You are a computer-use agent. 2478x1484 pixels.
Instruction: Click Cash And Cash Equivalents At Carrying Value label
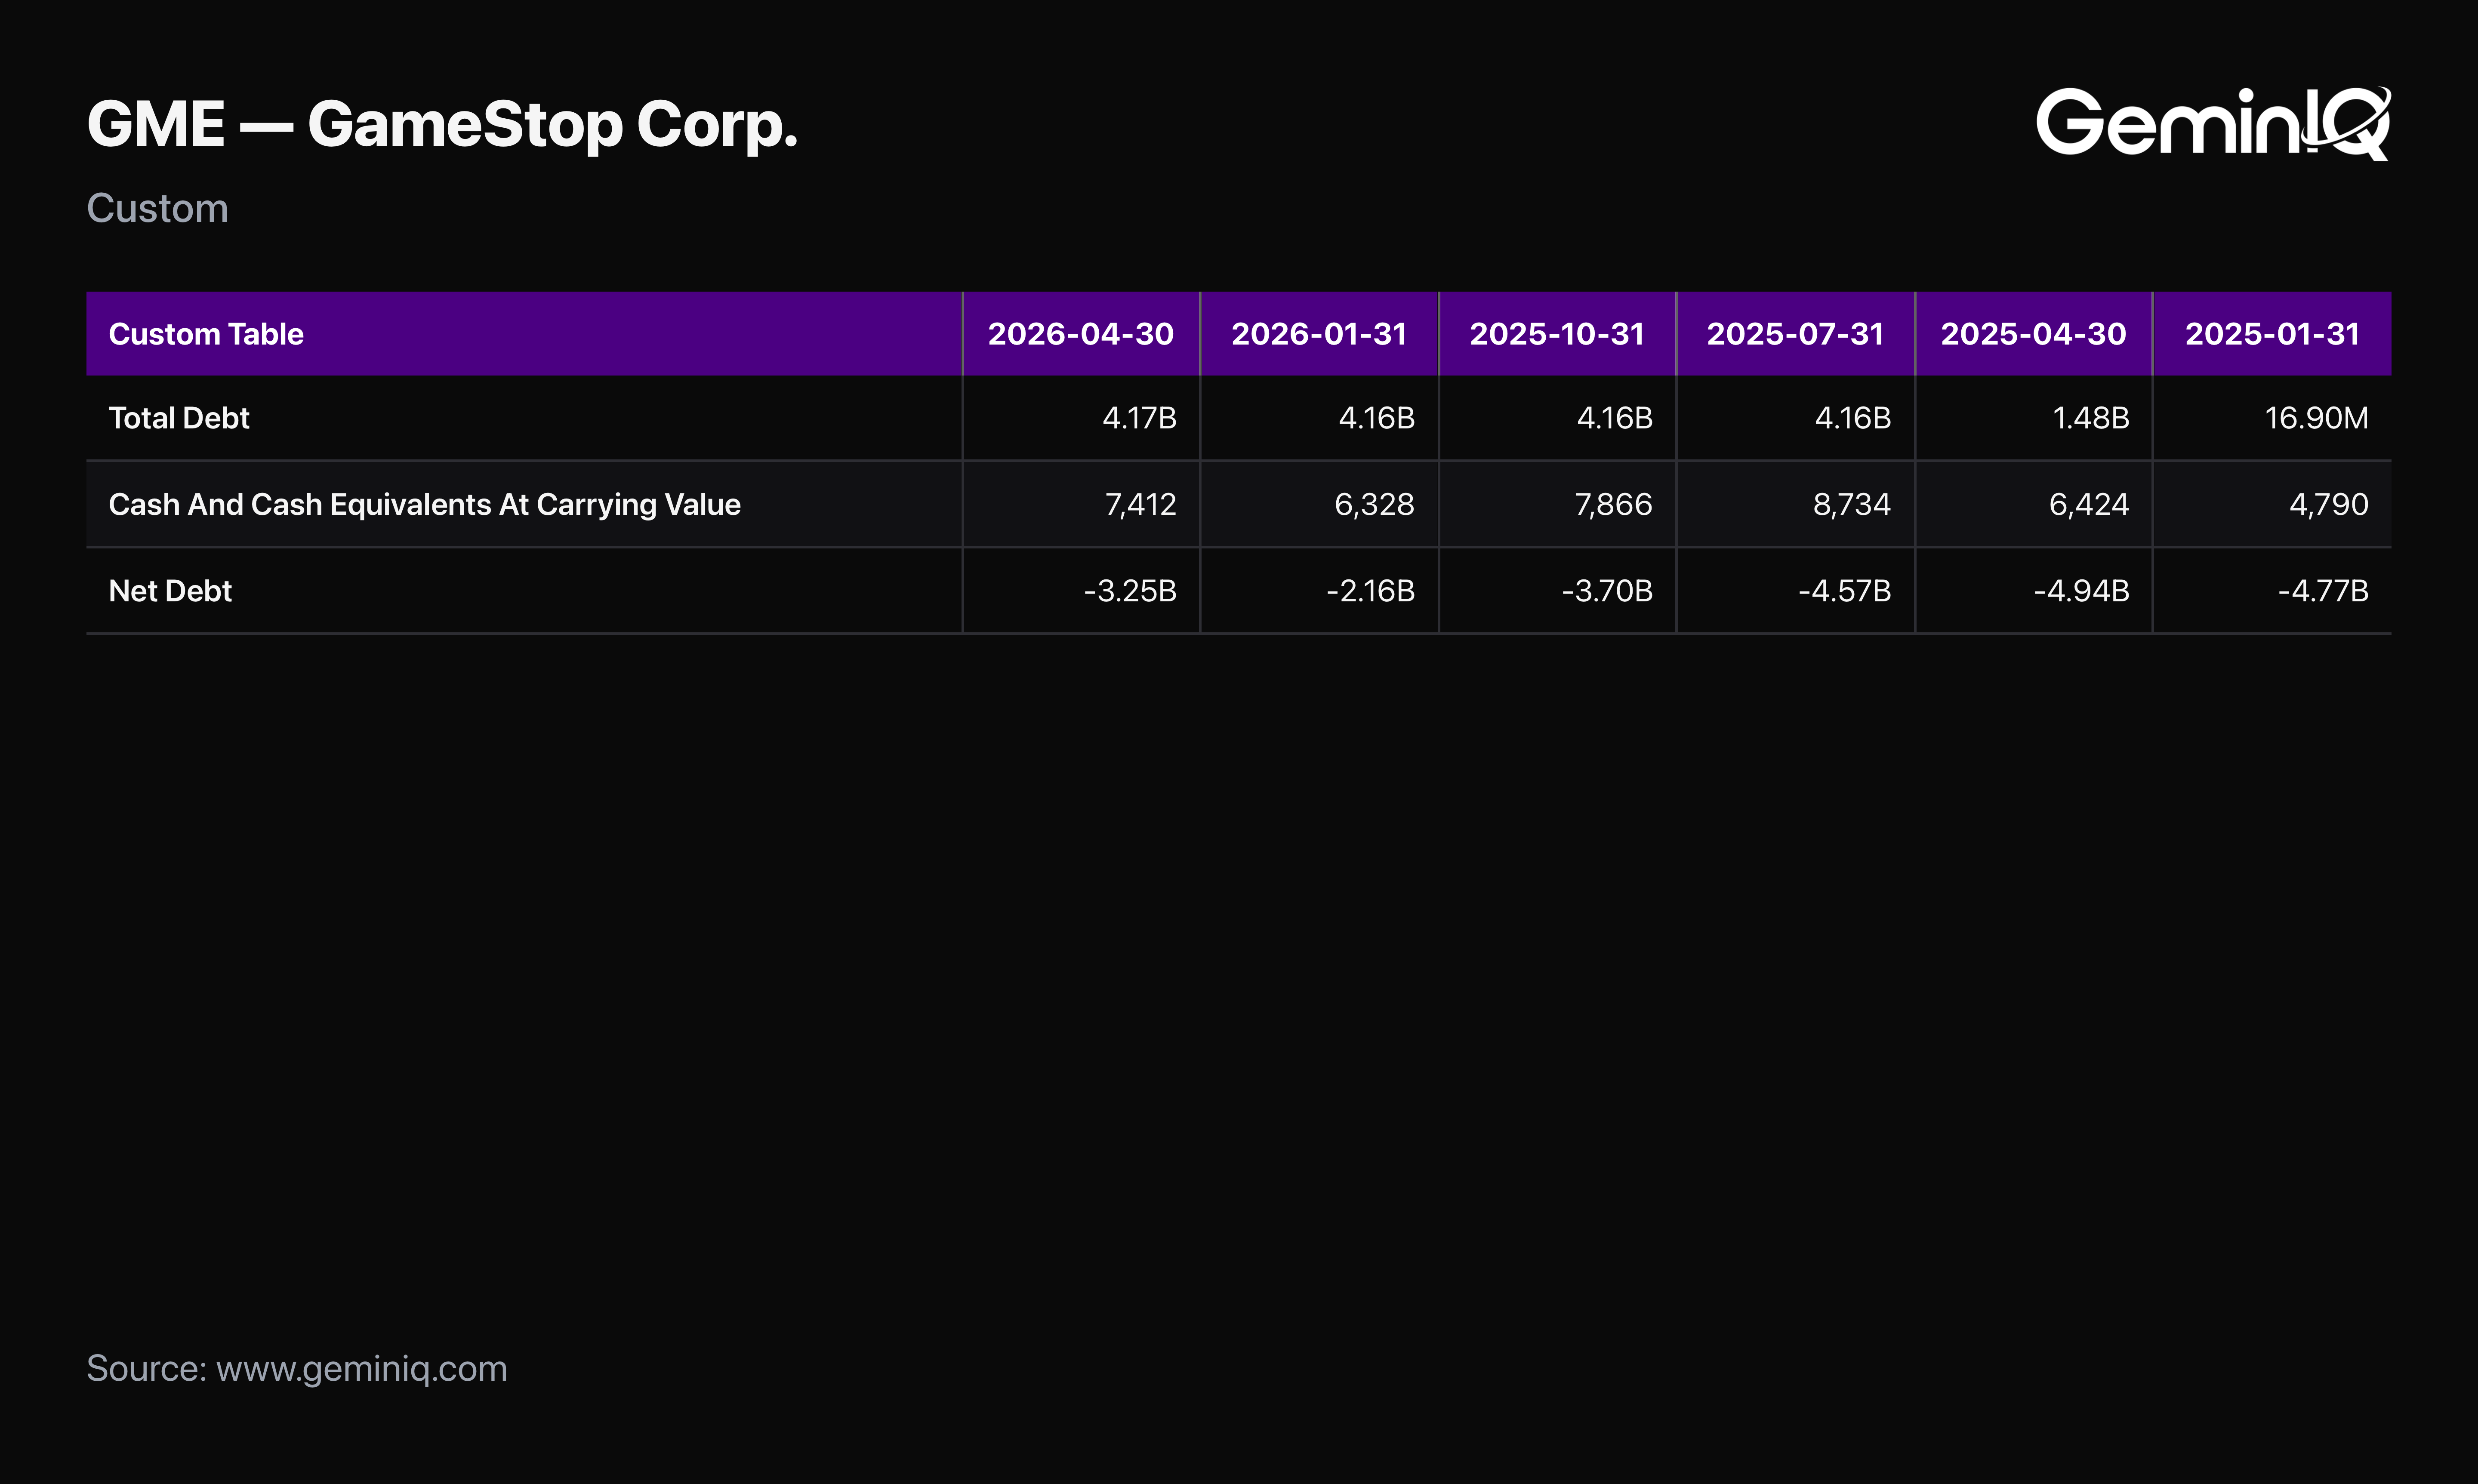tap(424, 504)
